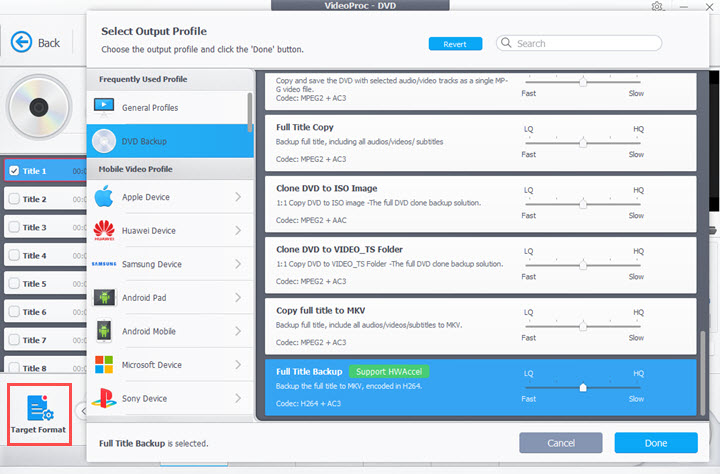Check the Title 7 checkbox
The height and width of the screenshot is (474, 720).
(x=14, y=340)
